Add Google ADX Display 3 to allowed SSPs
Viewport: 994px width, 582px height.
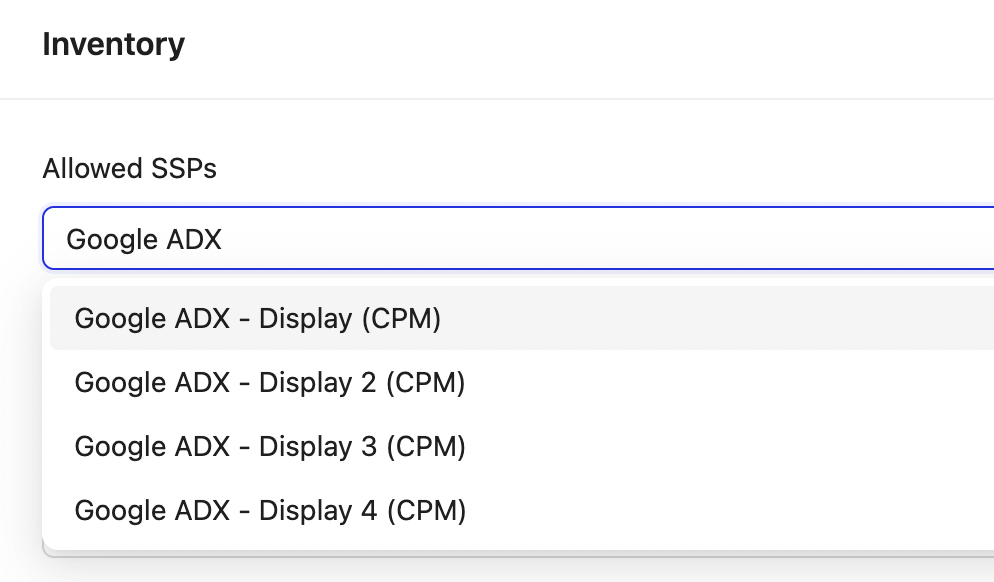[270, 446]
